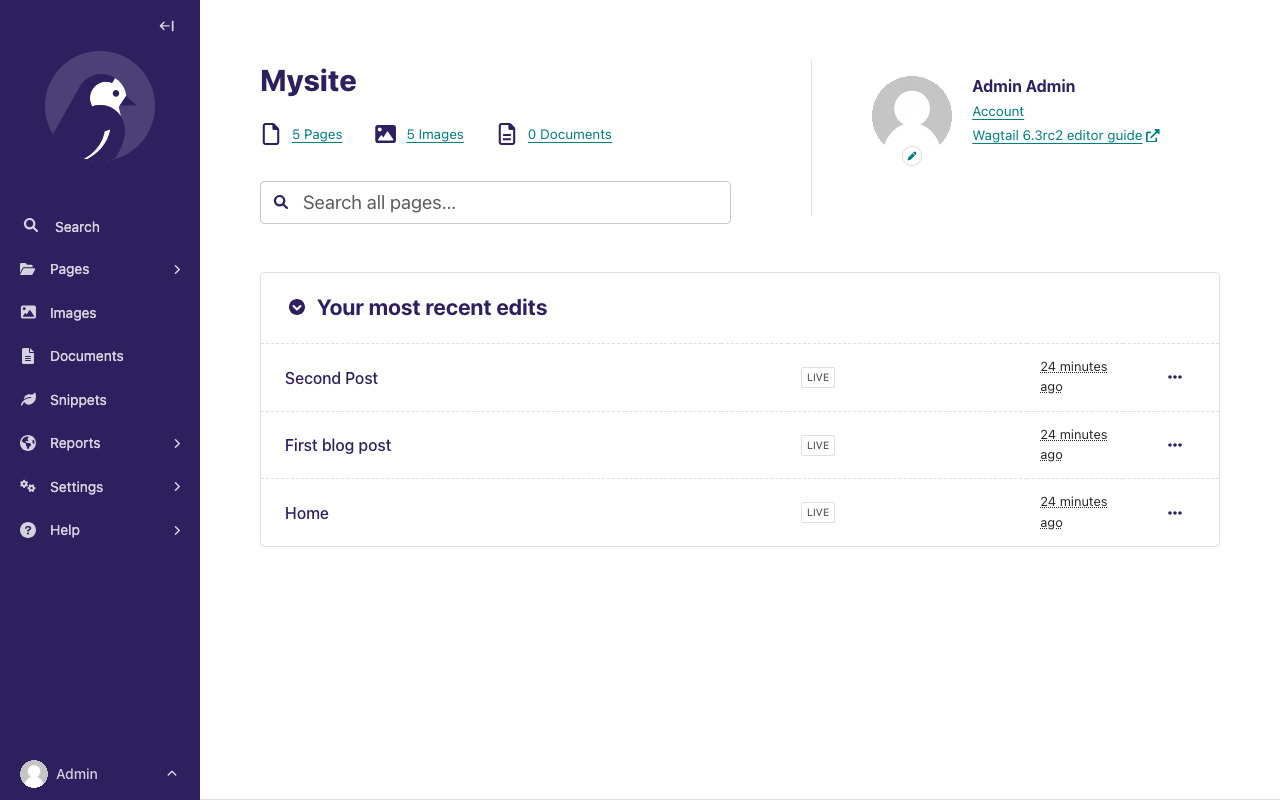Collapse the Admin account menu at bottom
Image resolution: width=1280 pixels, height=800 pixels.
[x=171, y=774]
